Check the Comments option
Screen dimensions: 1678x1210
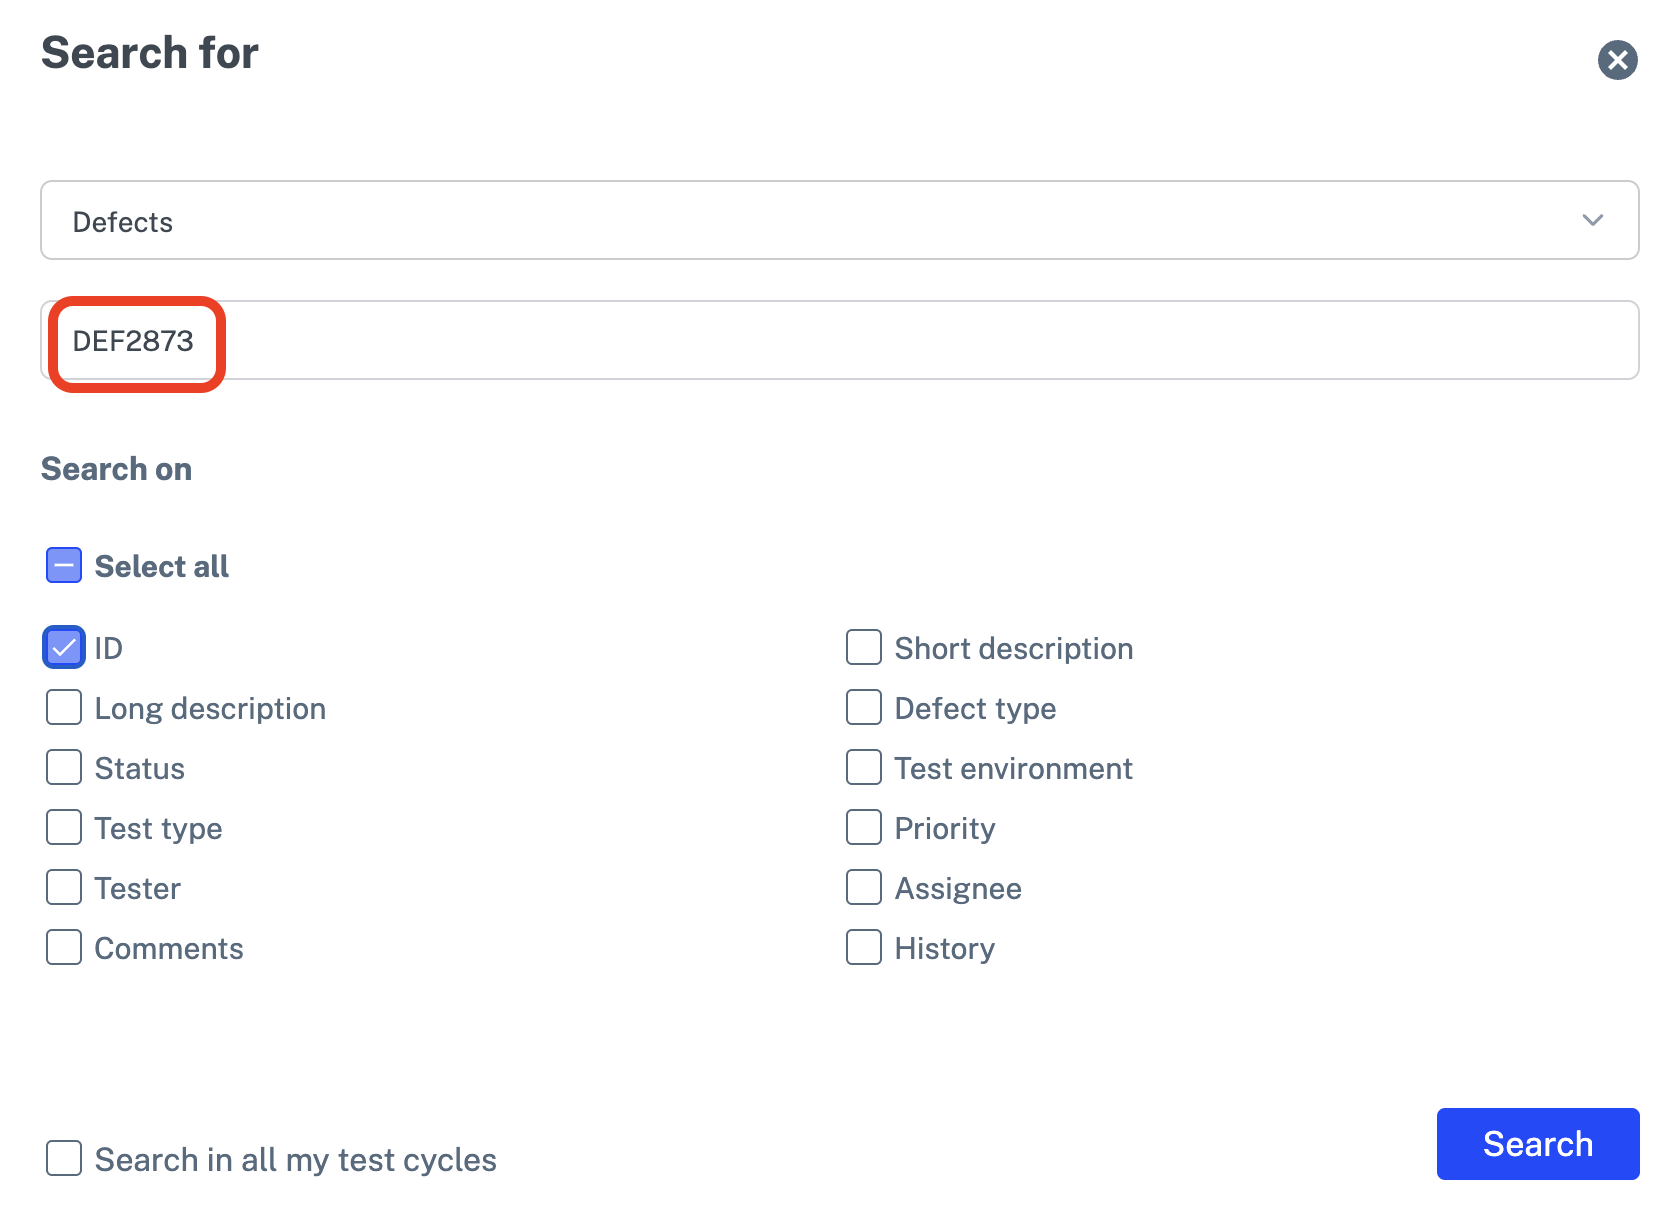coord(64,948)
